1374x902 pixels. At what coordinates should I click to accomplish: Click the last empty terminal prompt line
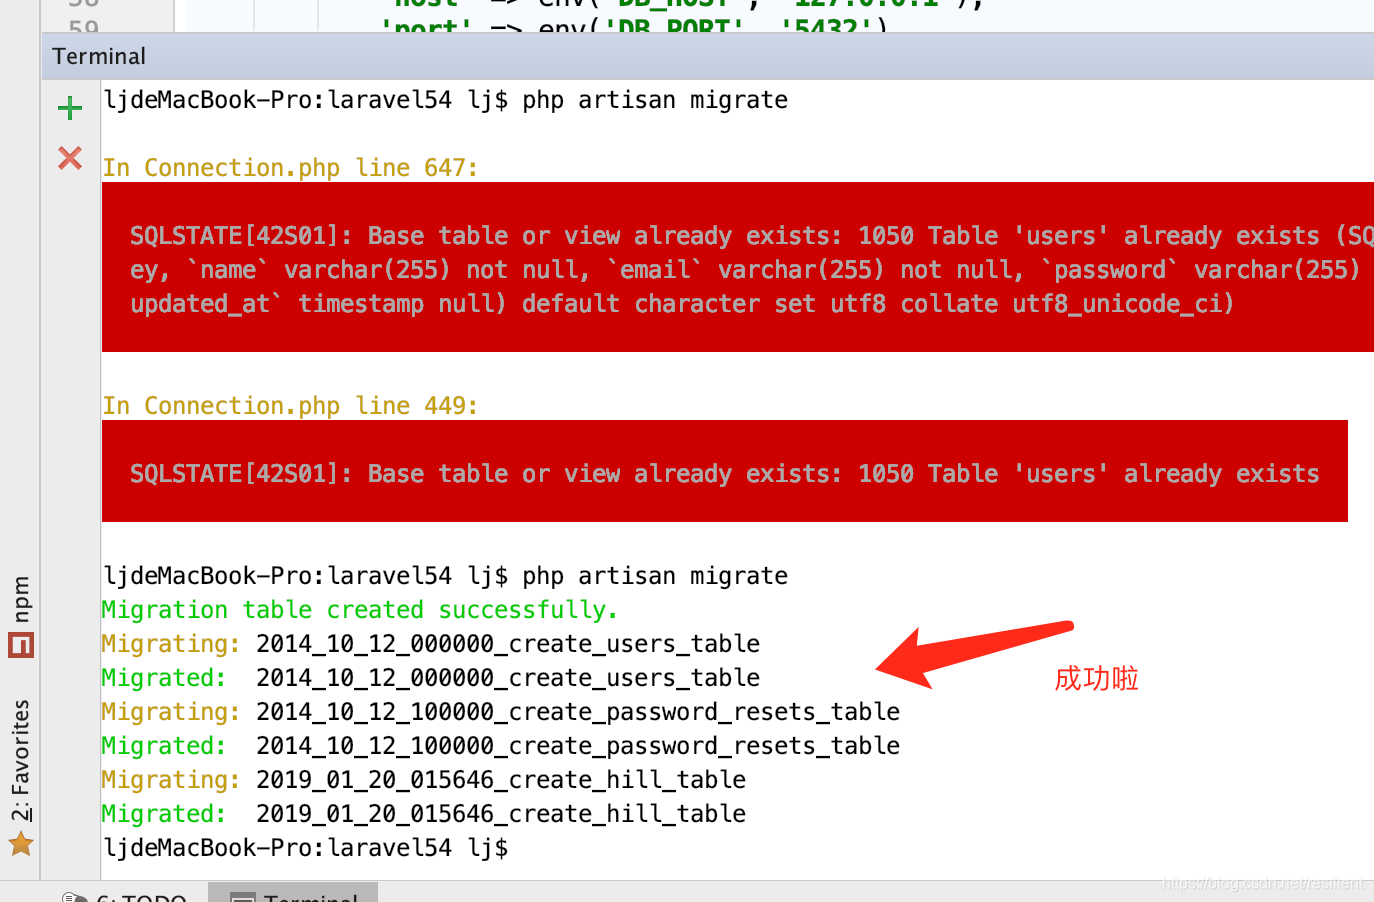[306, 848]
